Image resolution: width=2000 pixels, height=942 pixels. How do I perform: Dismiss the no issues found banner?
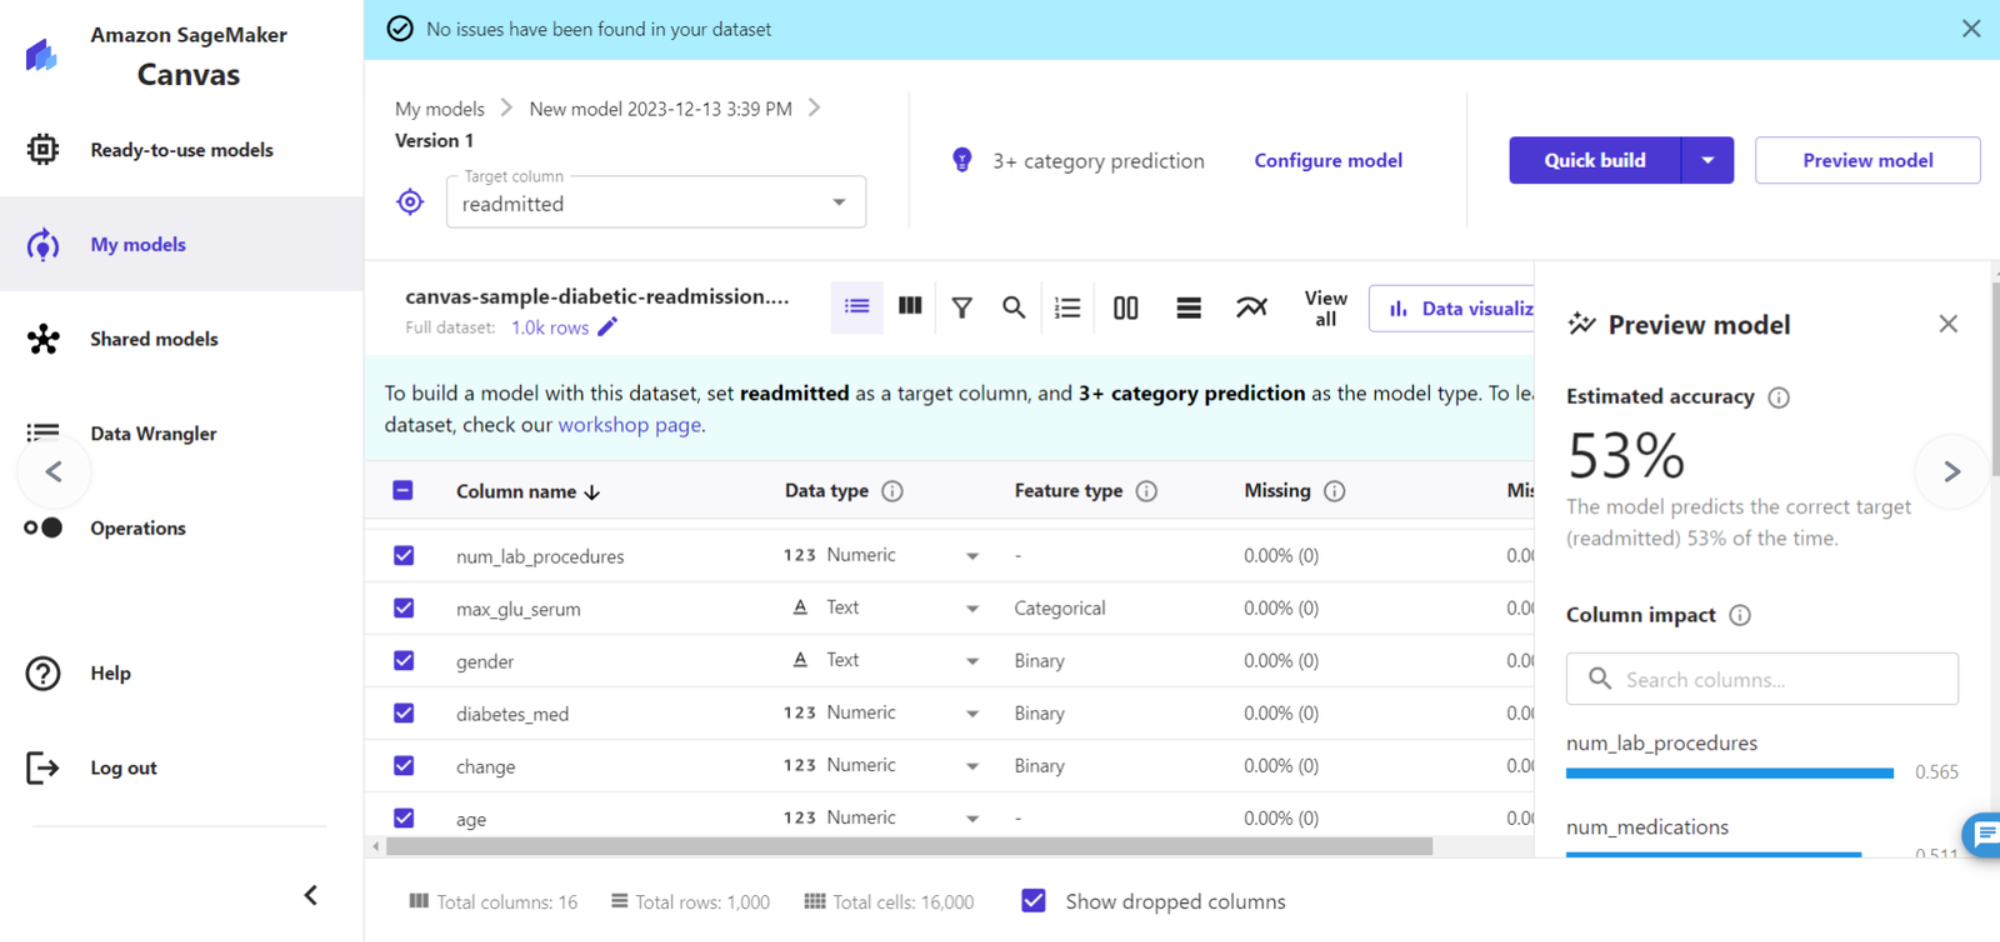tap(1971, 29)
